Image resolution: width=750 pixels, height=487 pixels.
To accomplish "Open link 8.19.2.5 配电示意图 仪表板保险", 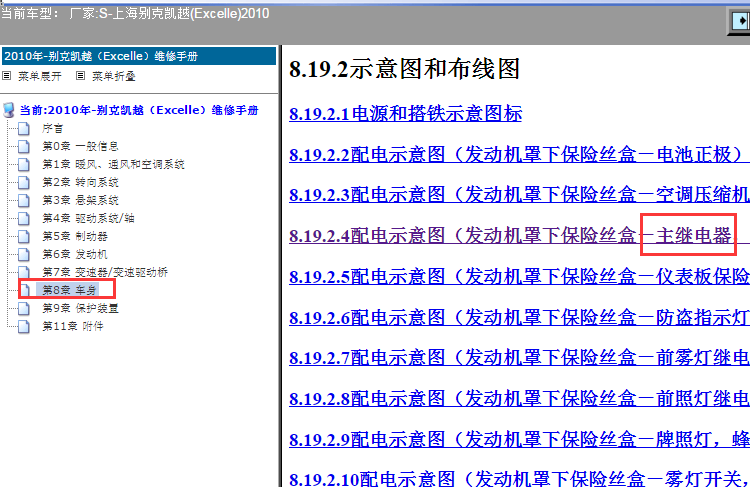I will pyautogui.click(x=519, y=276).
